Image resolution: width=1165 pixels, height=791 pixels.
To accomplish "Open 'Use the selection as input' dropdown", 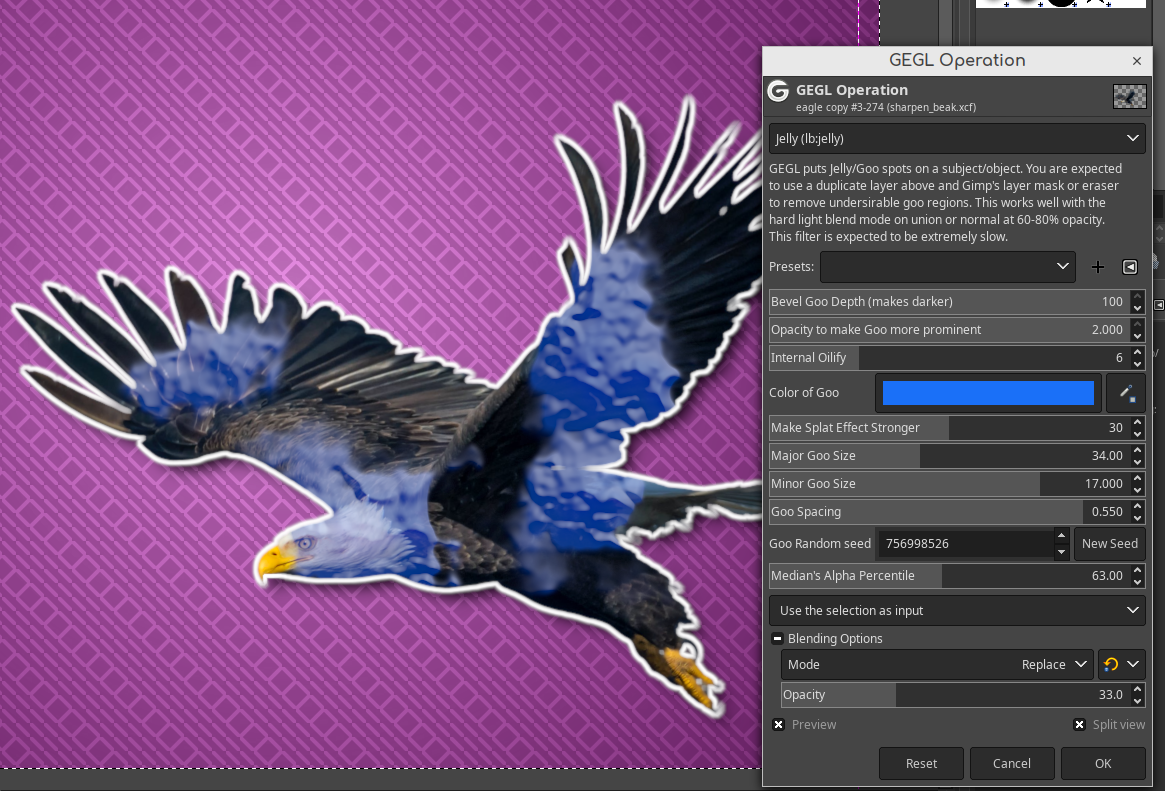I will pyautogui.click(x=957, y=611).
